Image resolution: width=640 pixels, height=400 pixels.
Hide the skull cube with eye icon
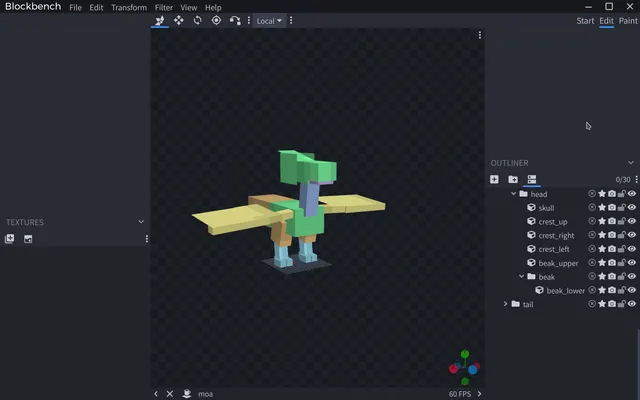click(x=632, y=207)
